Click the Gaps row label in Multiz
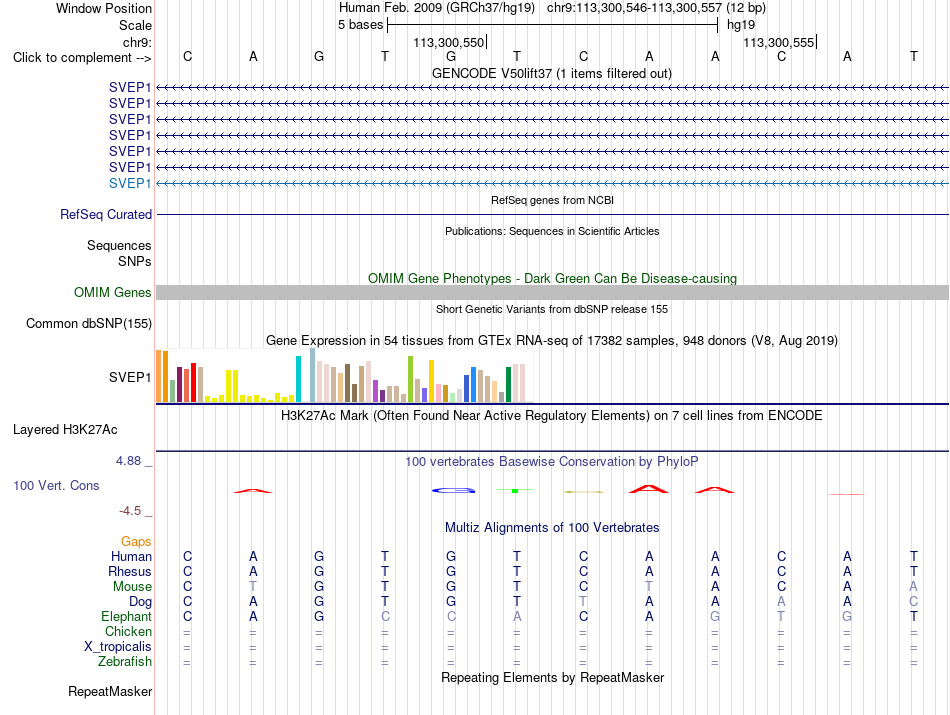The image size is (950, 715). (x=136, y=541)
